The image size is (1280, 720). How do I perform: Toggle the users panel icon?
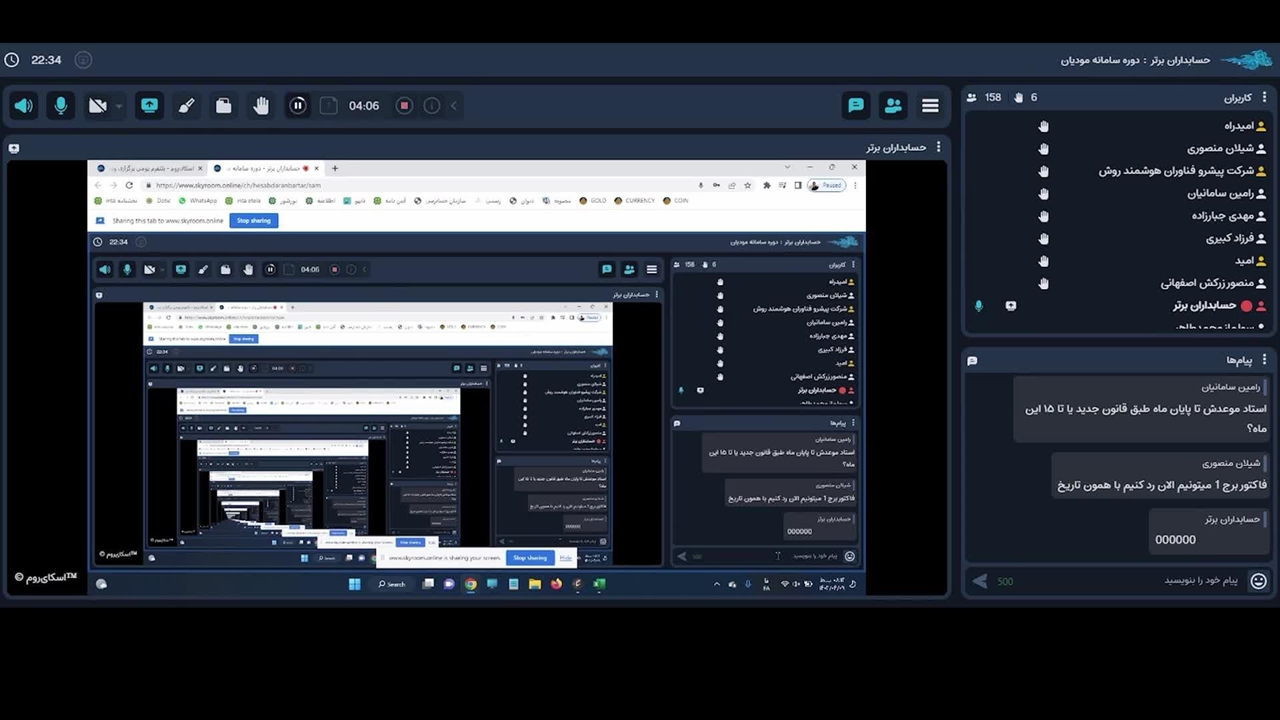pos(893,105)
